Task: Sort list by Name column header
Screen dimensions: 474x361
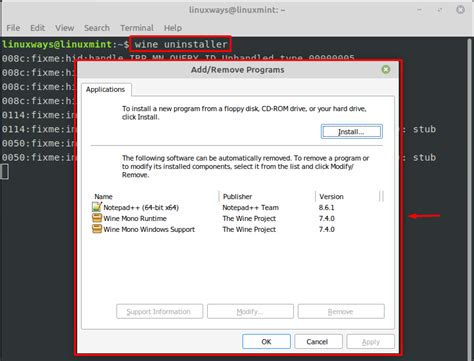Action: (155, 196)
